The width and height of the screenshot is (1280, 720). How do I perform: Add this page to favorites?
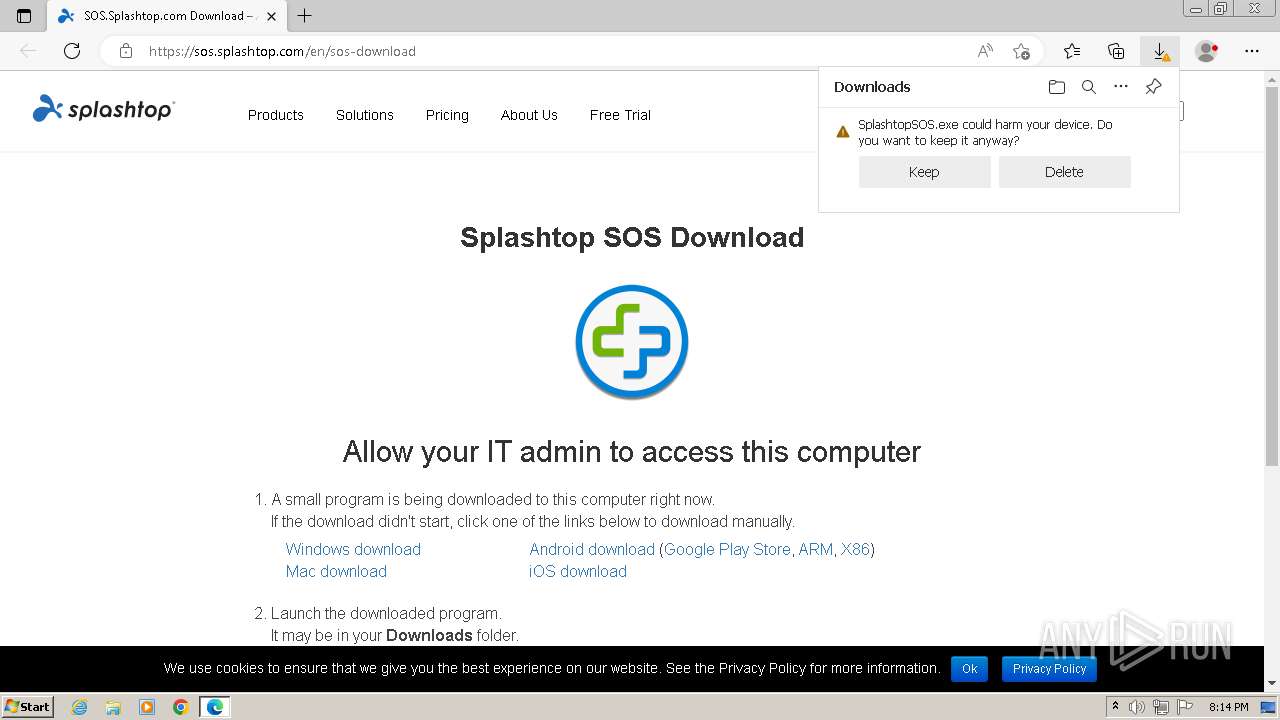[1021, 51]
